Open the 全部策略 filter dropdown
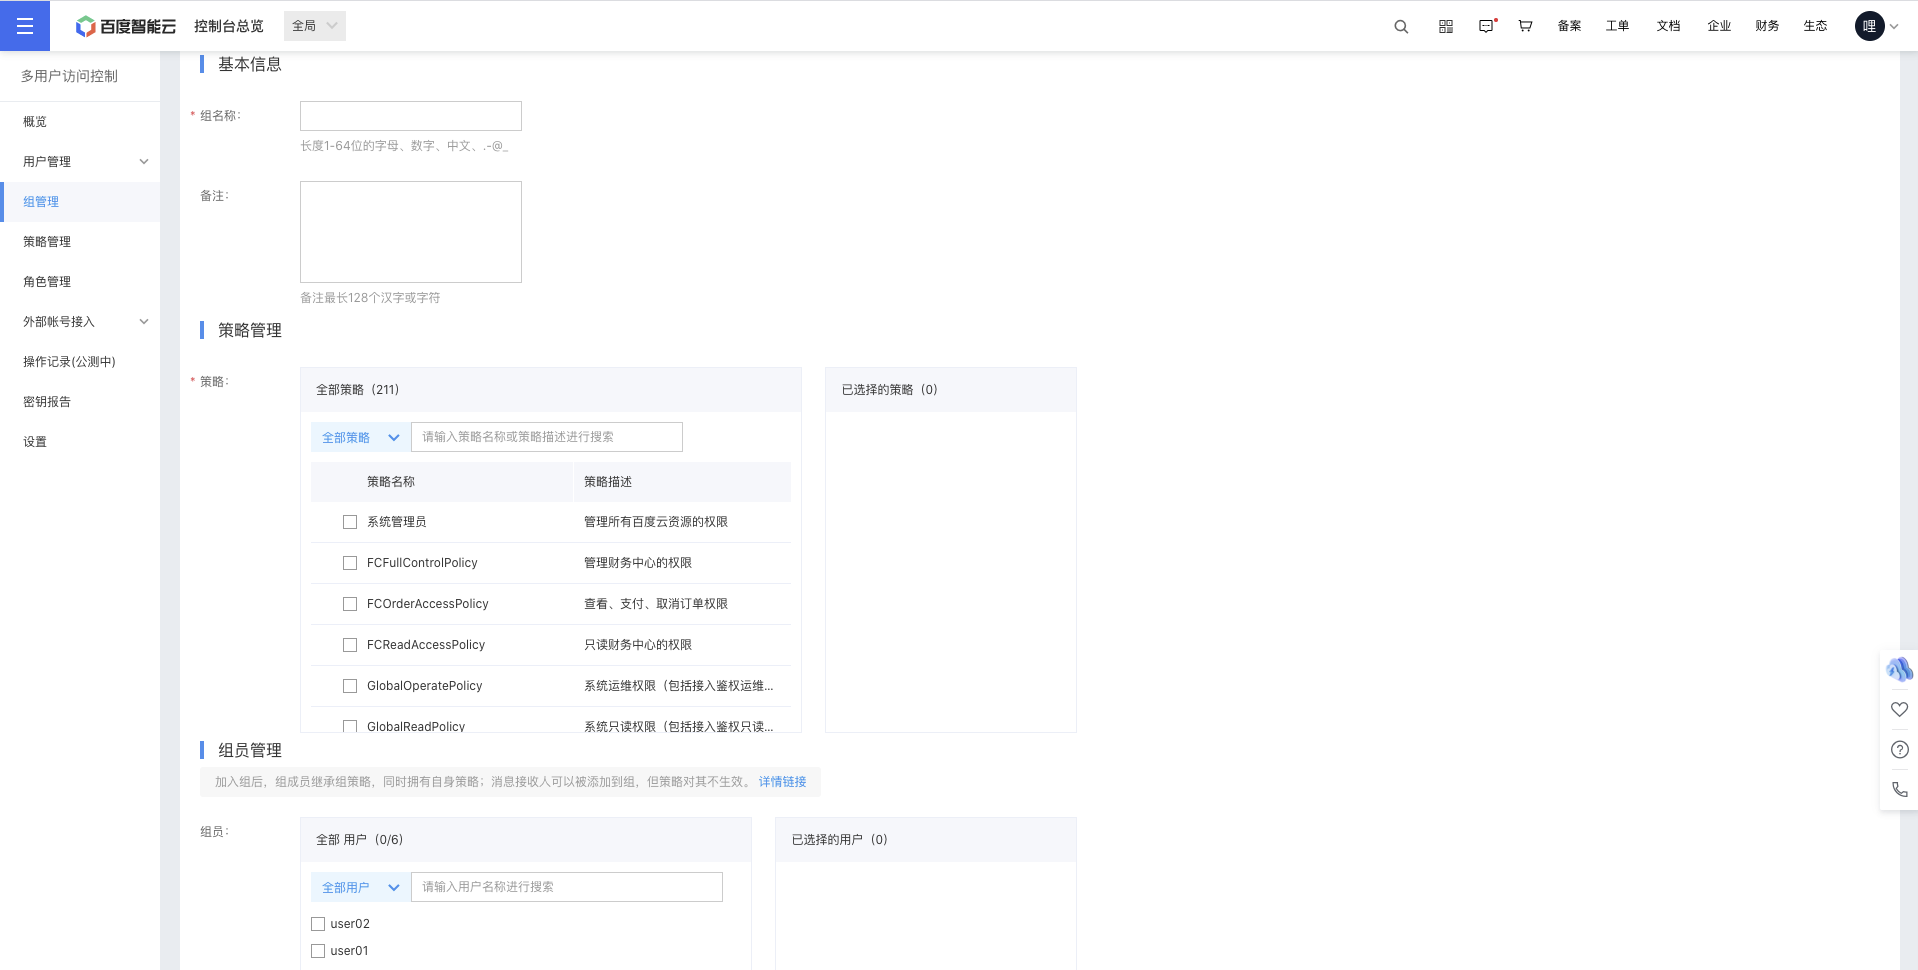The image size is (1918, 970). (x=360, y=438)
